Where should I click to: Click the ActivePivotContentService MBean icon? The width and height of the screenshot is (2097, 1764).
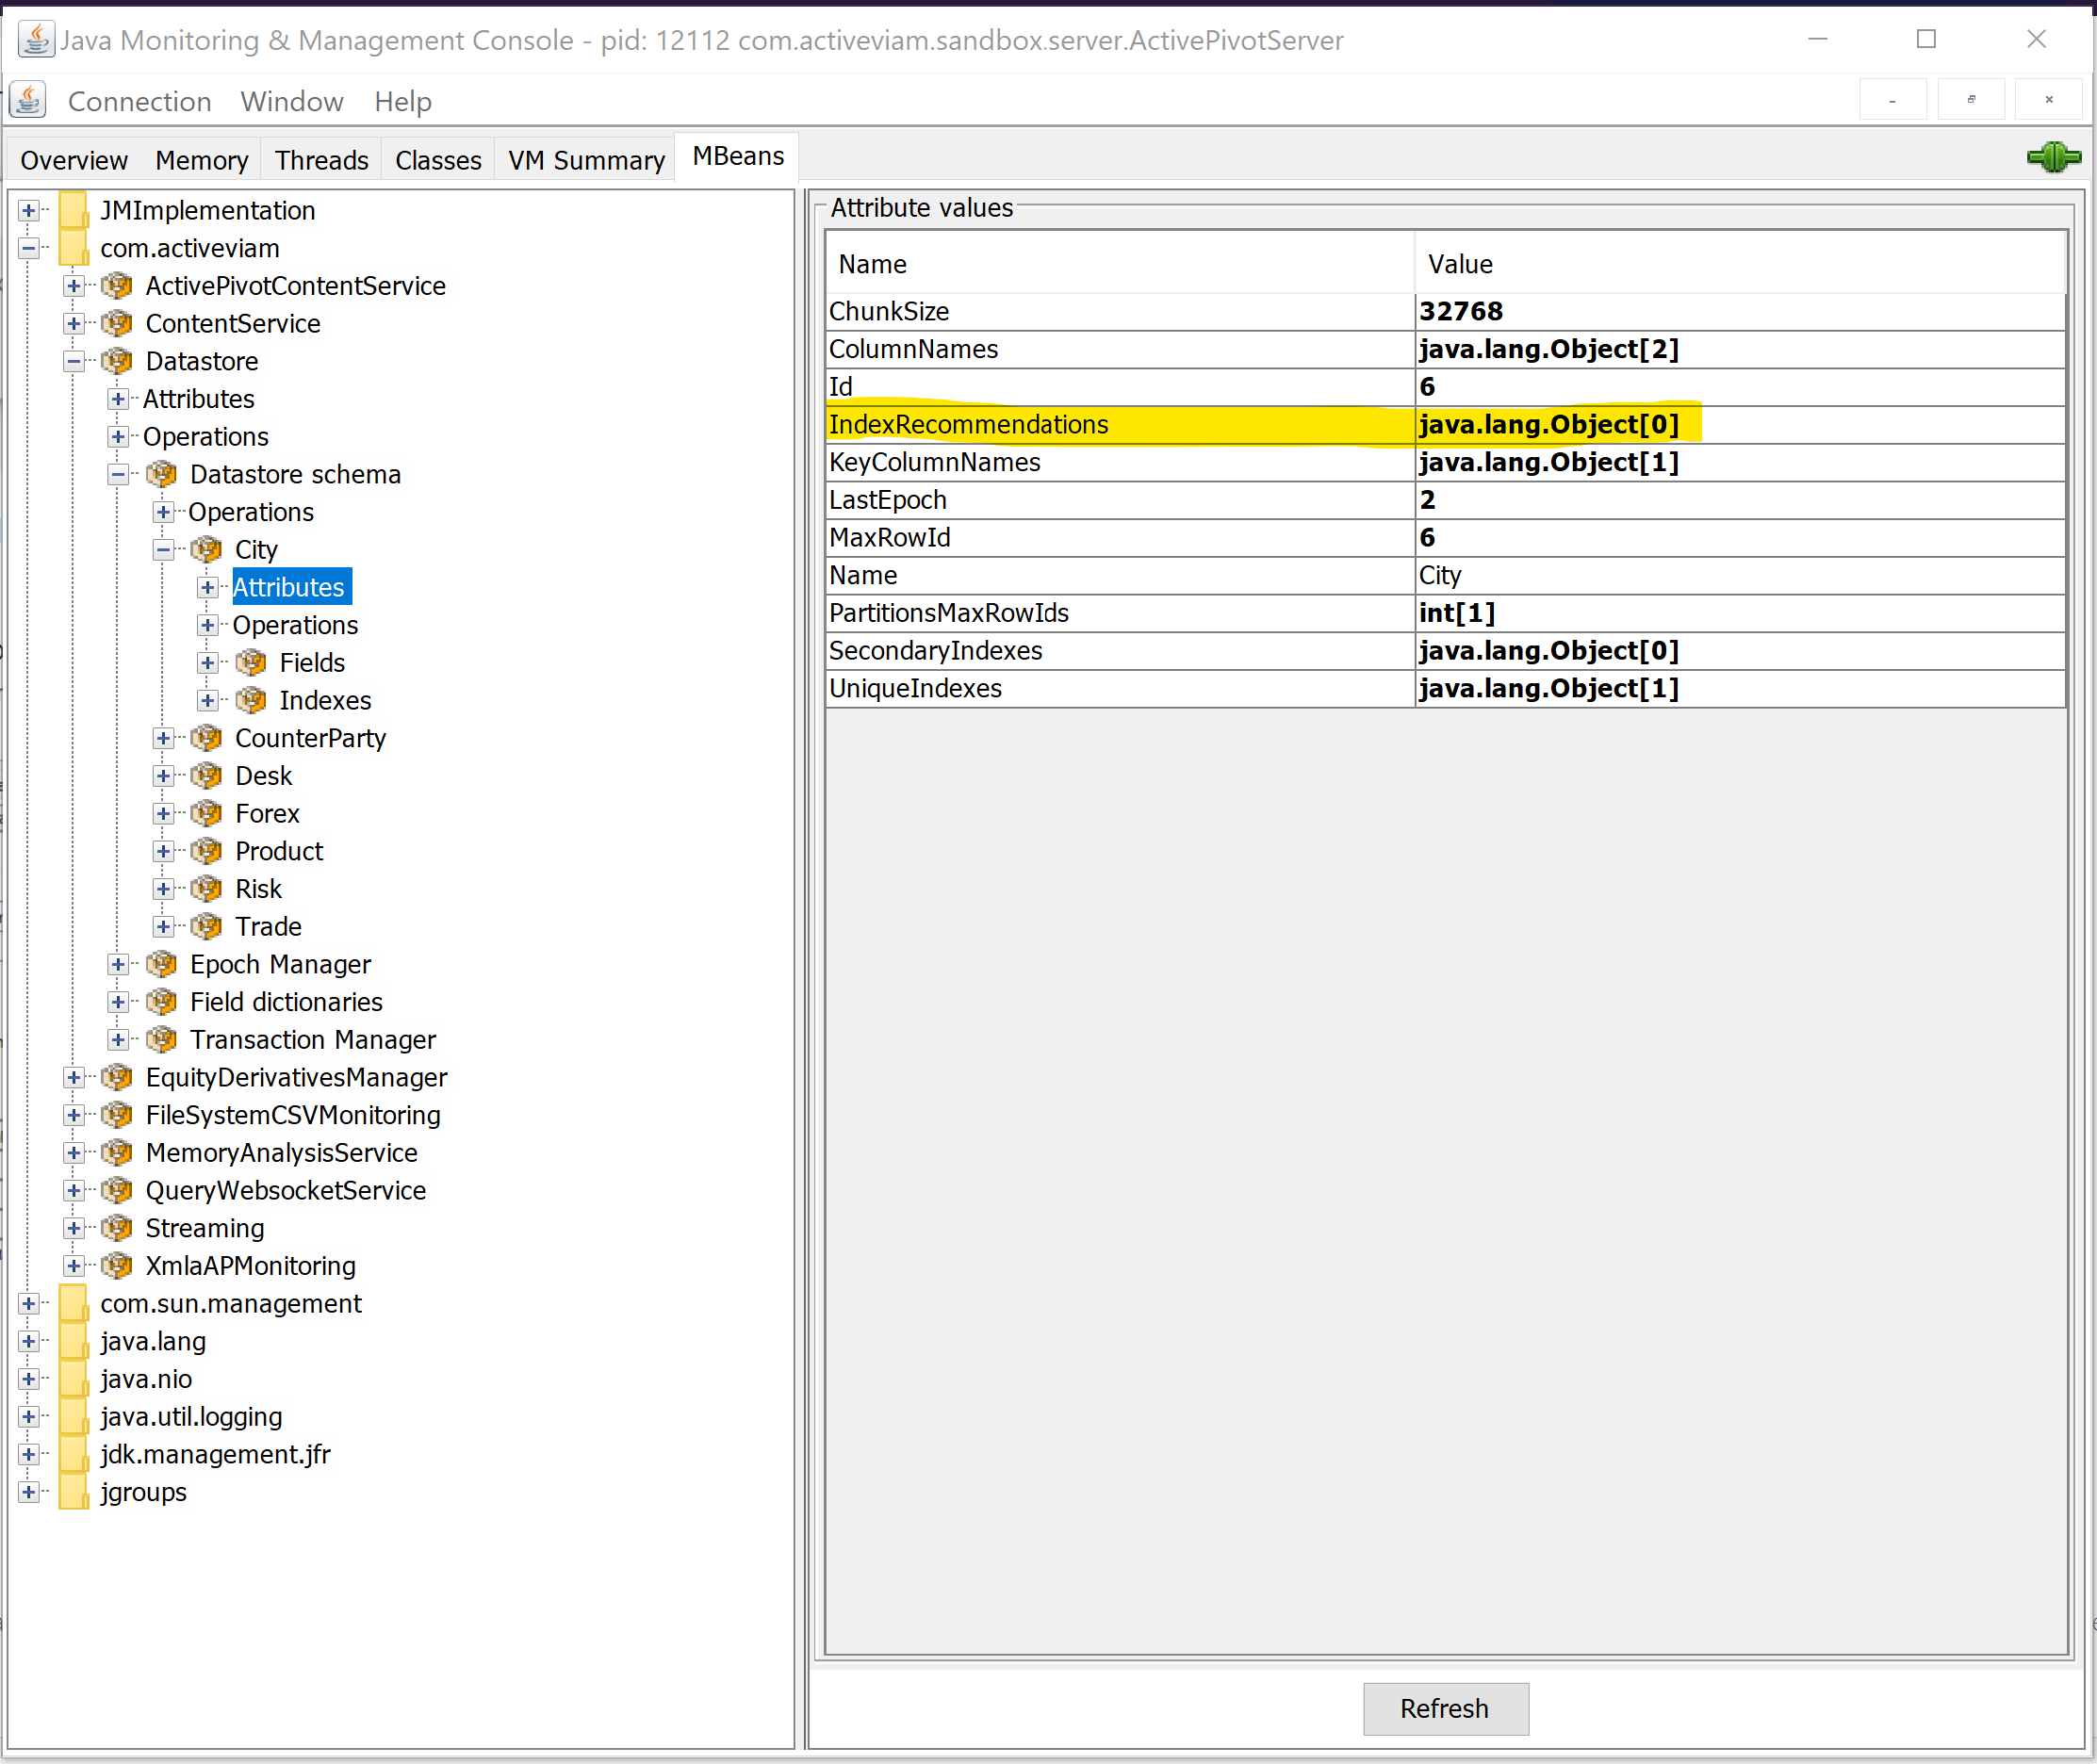[x=117, y=286]
